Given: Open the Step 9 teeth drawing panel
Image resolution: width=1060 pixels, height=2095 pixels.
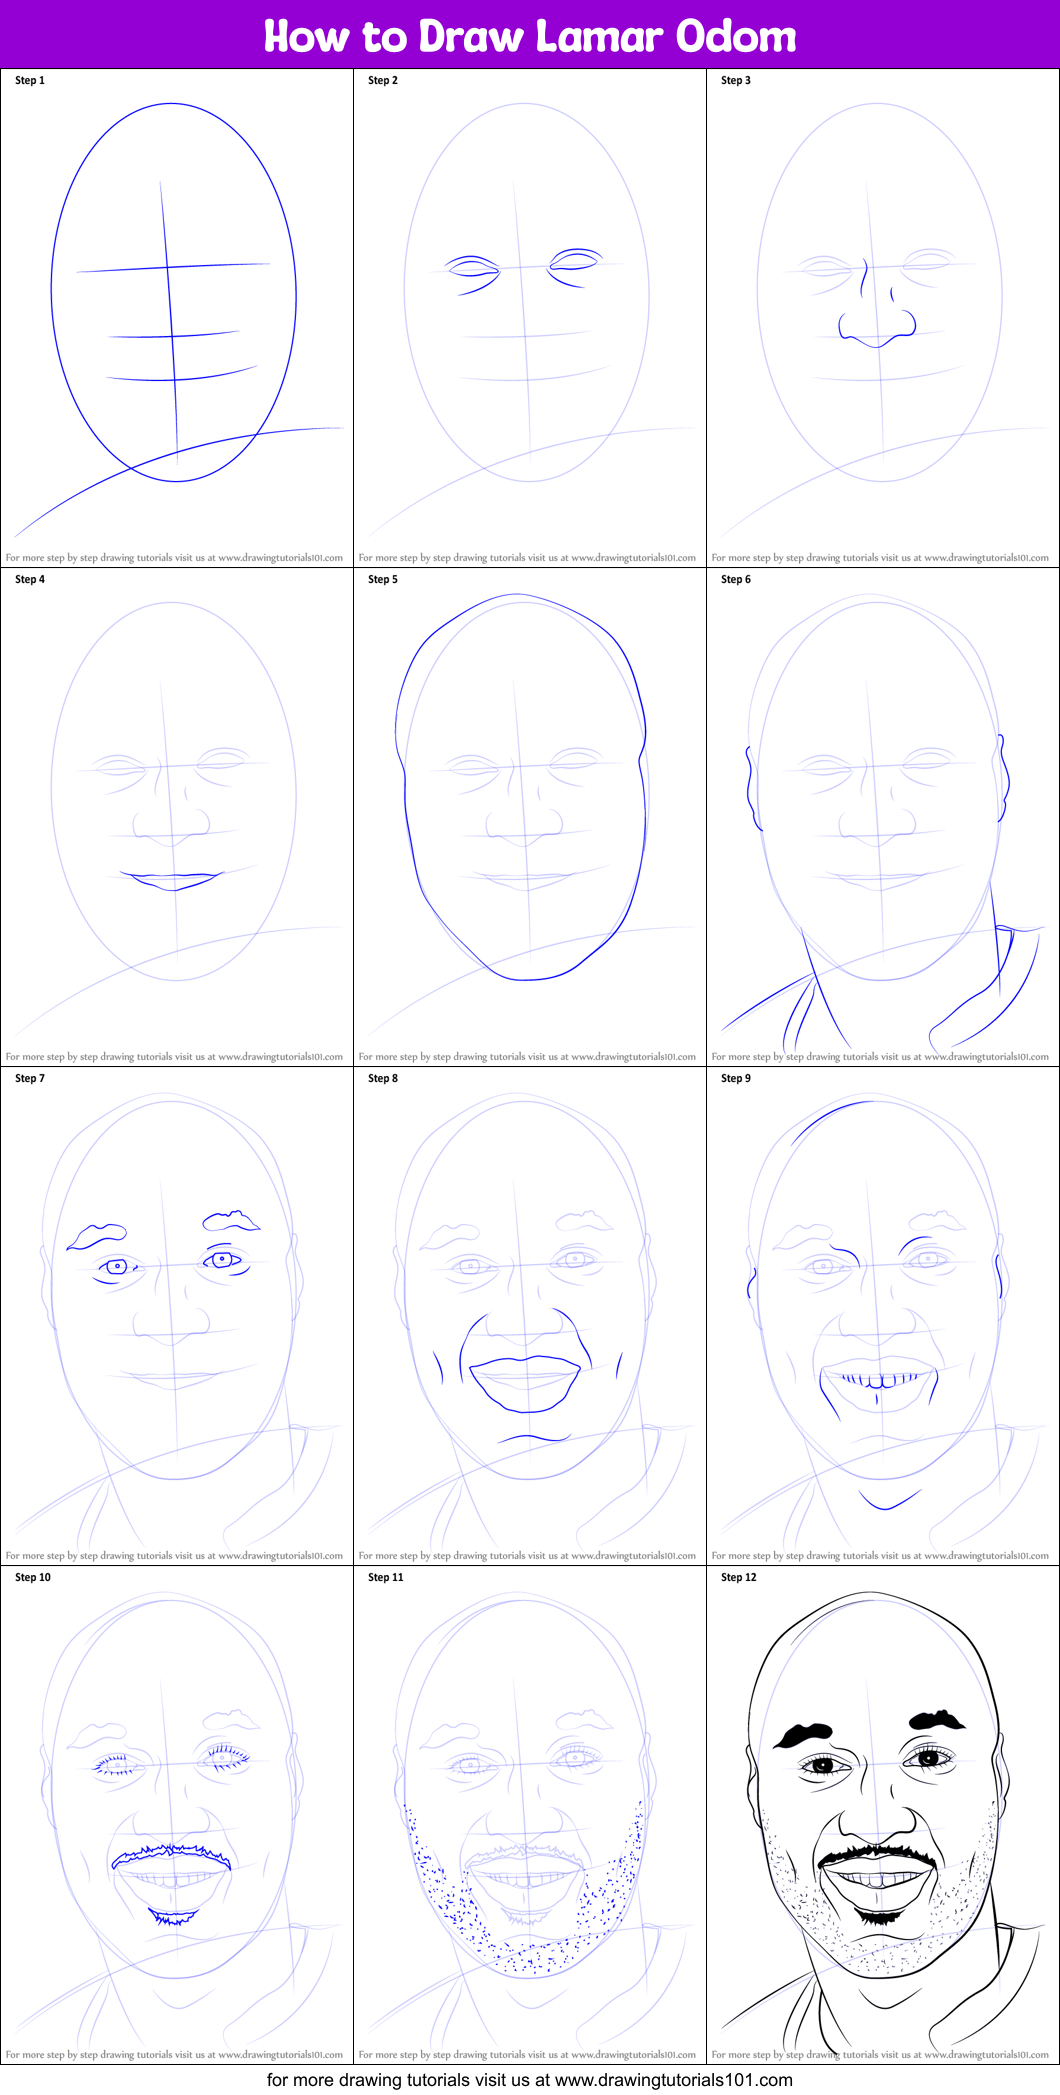Looking at the screenshot, I should coord(883,1316).
